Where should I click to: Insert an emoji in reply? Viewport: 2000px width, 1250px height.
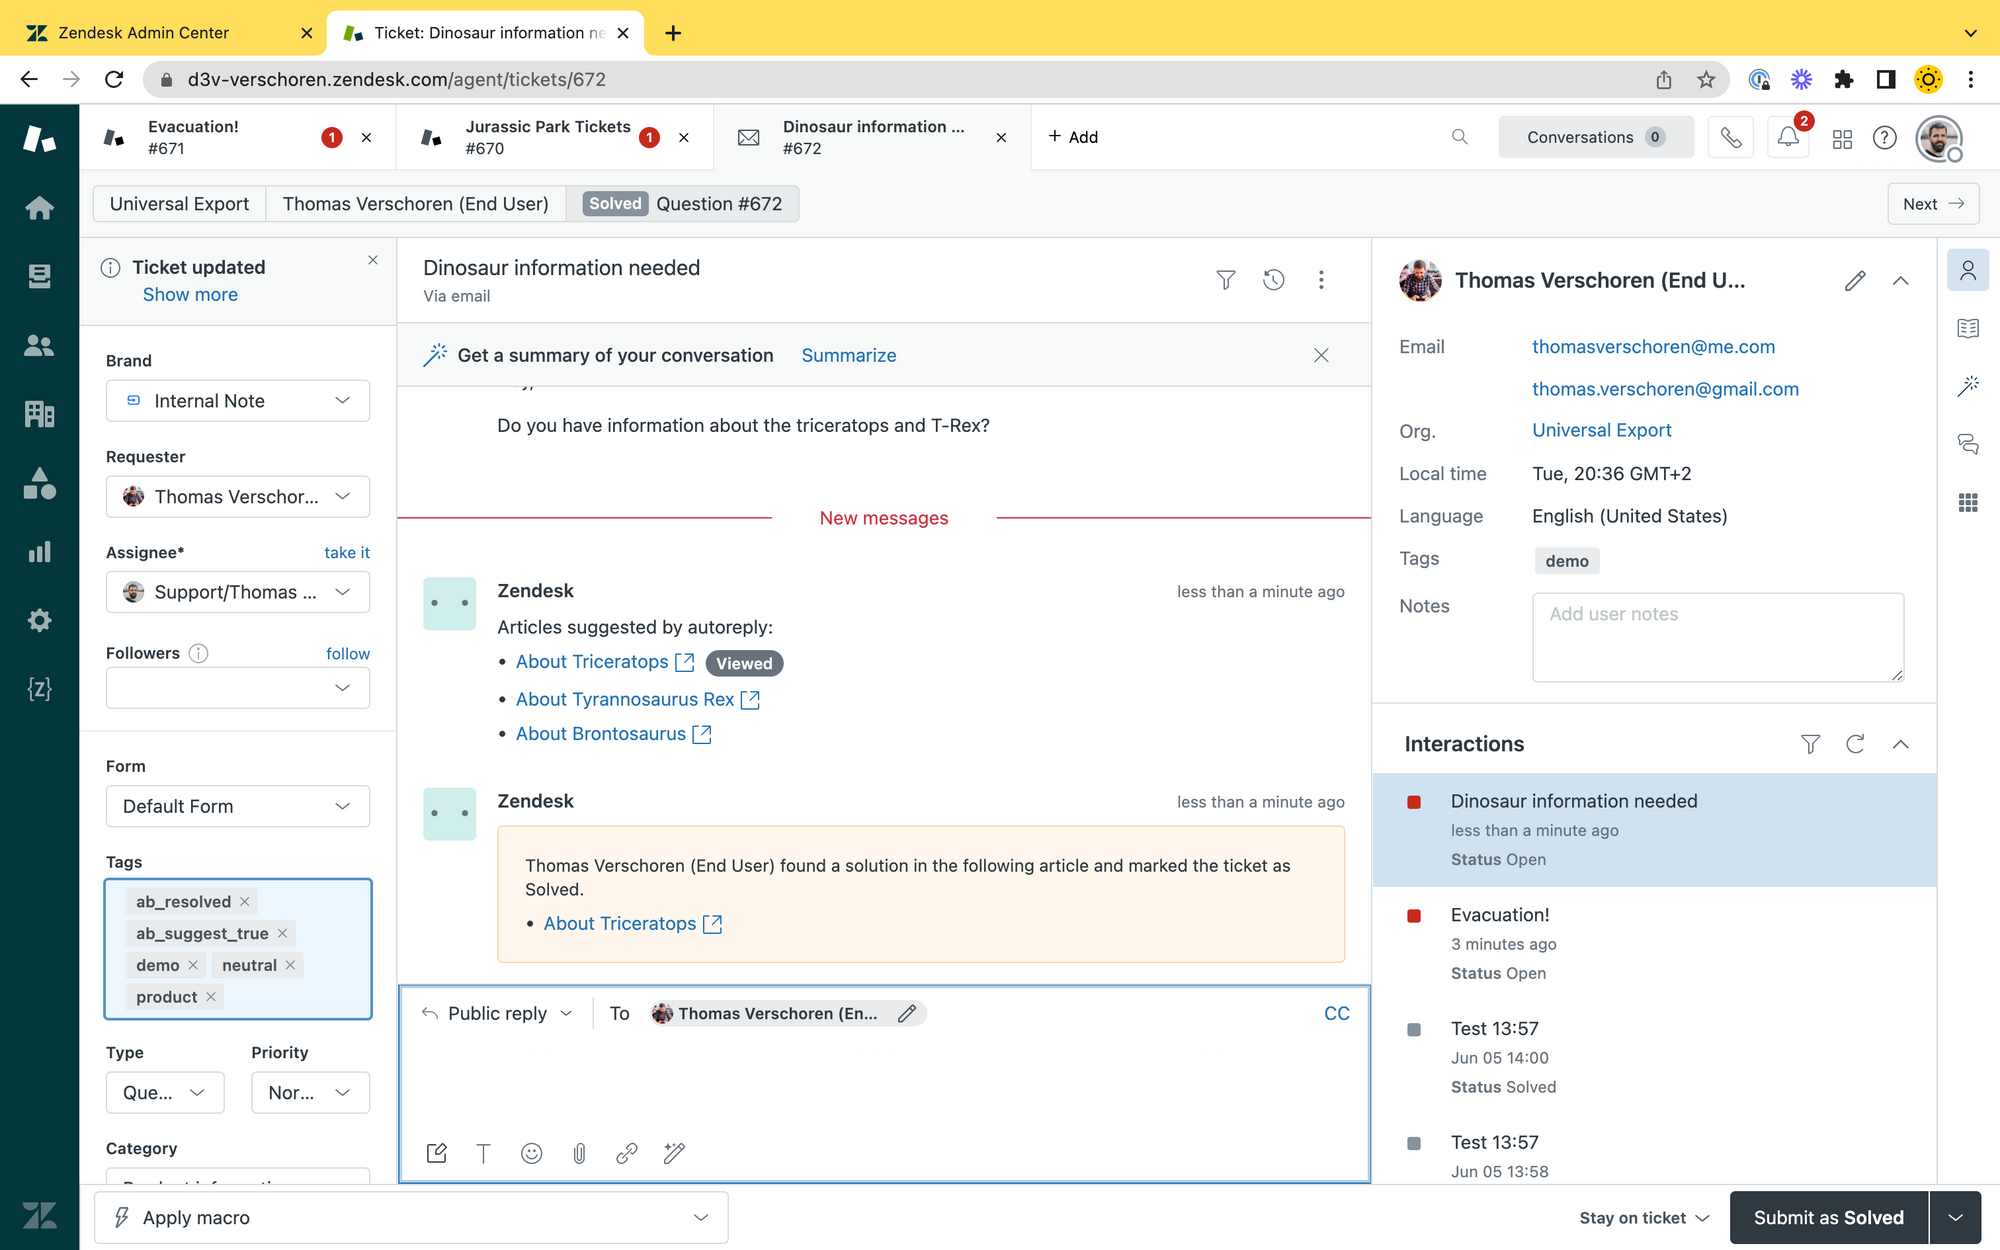531,1153
